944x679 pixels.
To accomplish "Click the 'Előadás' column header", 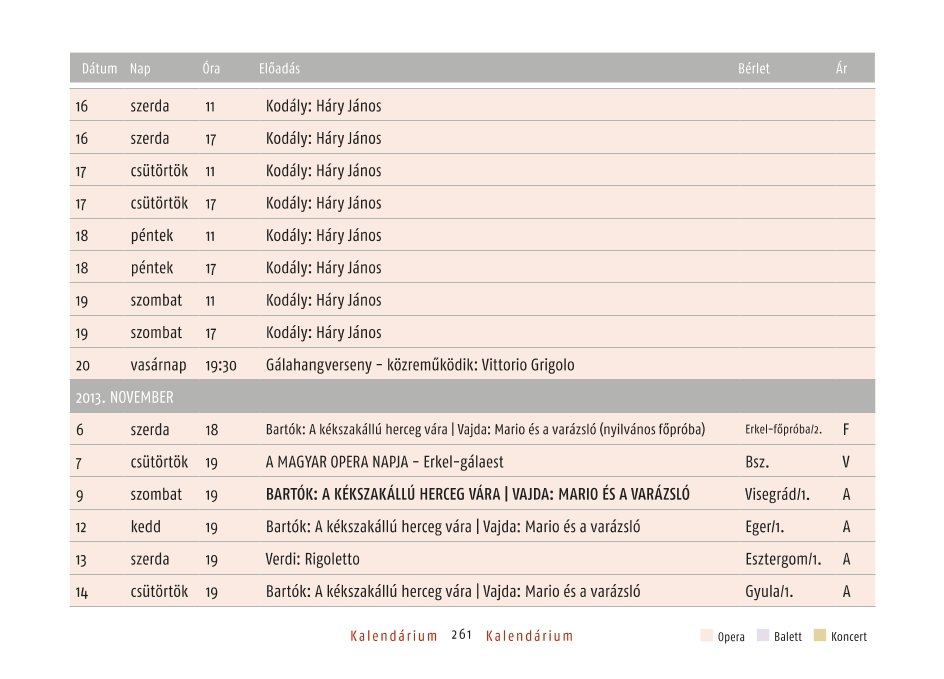I will pyautogui.click(x=279, y=69).
